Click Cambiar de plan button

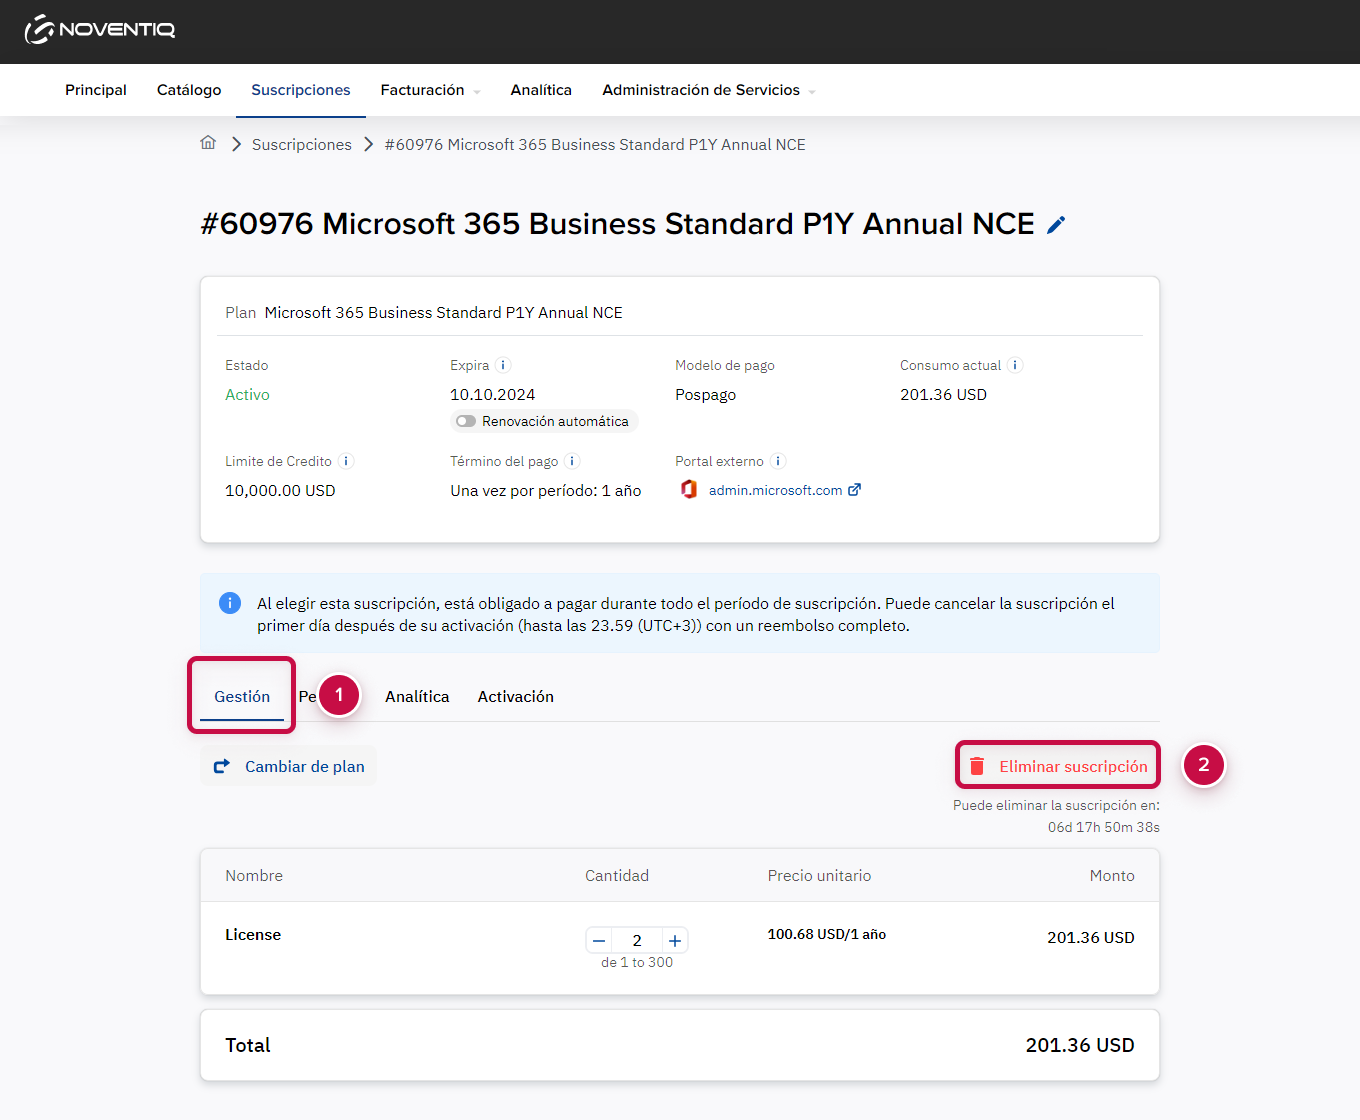289,766
